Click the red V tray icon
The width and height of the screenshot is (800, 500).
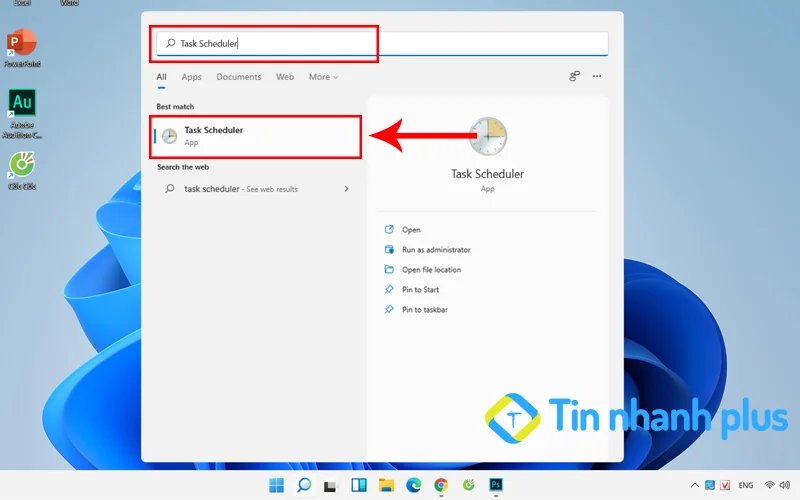click(x=725, y=485)
